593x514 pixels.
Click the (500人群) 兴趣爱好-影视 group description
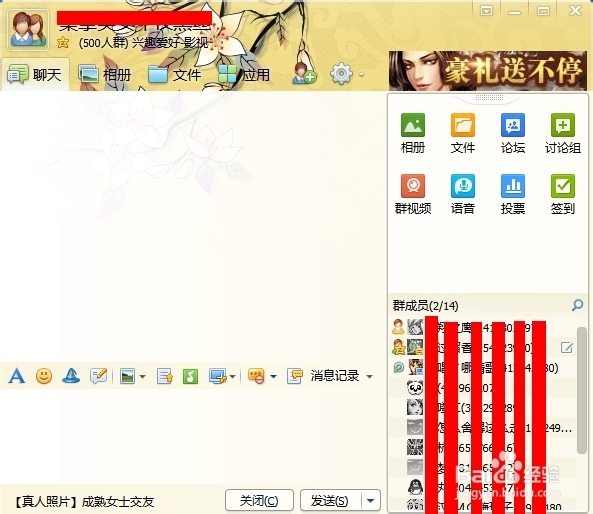[144, 43]
